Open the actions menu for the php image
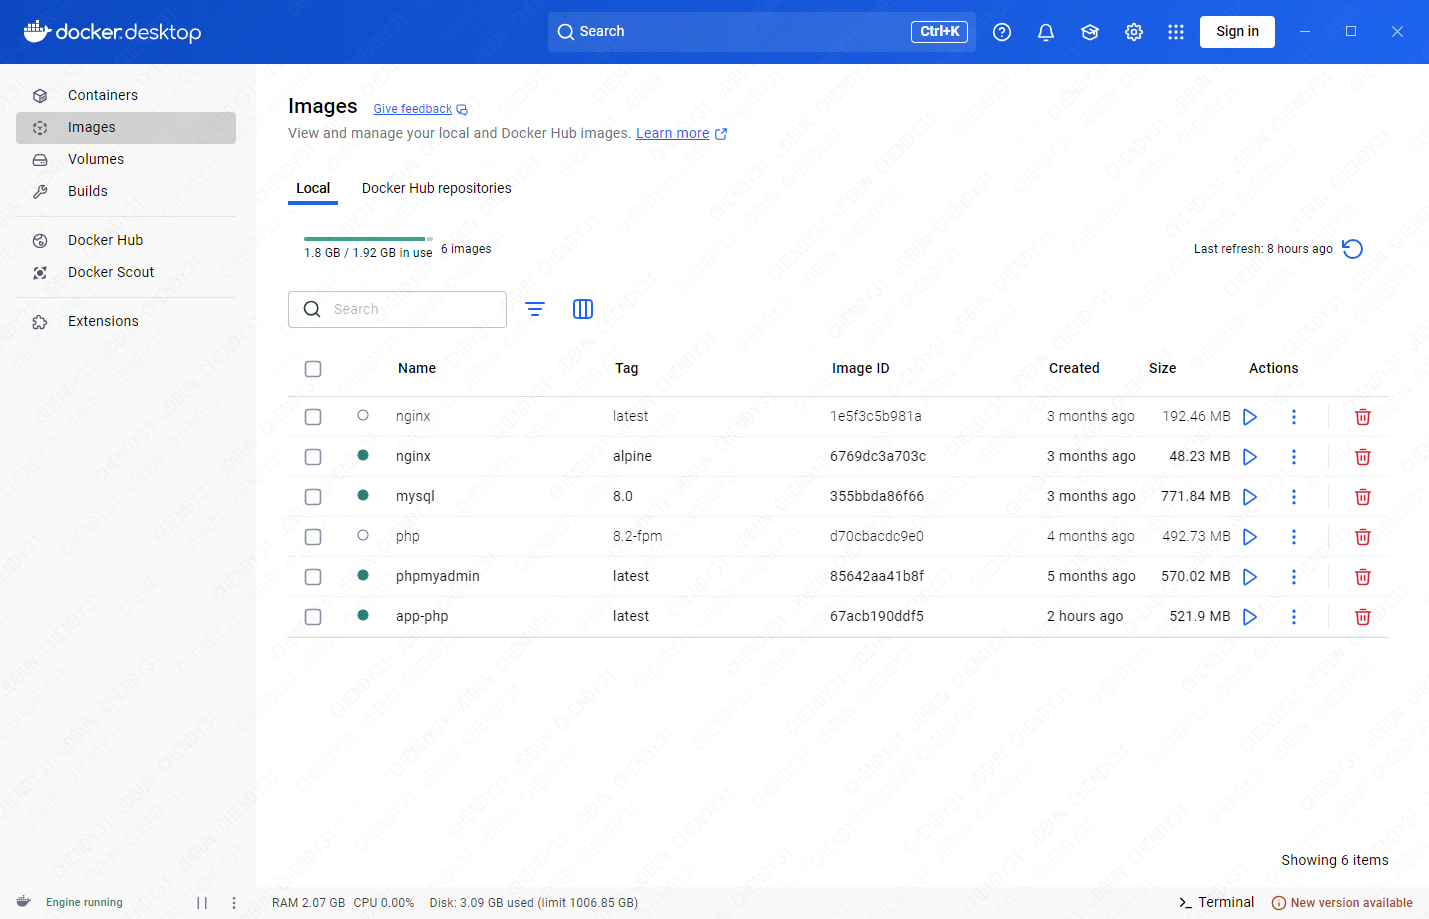1429x919 pixels. (x=1293, y=536)
